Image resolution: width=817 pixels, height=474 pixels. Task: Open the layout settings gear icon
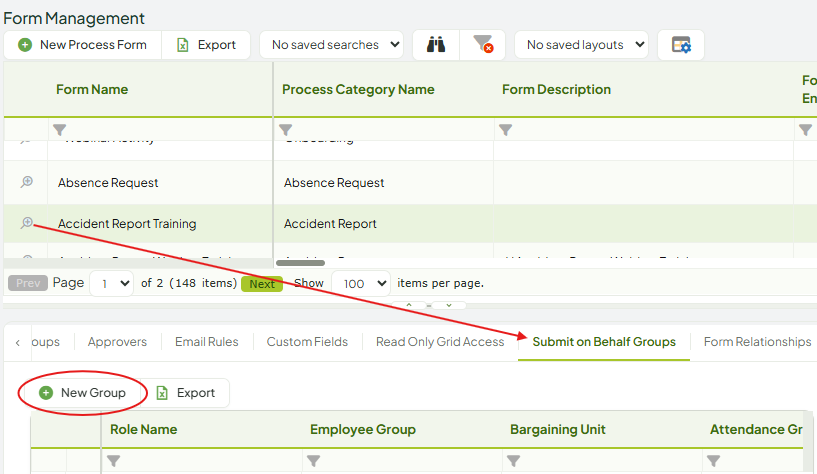(681, 45)
